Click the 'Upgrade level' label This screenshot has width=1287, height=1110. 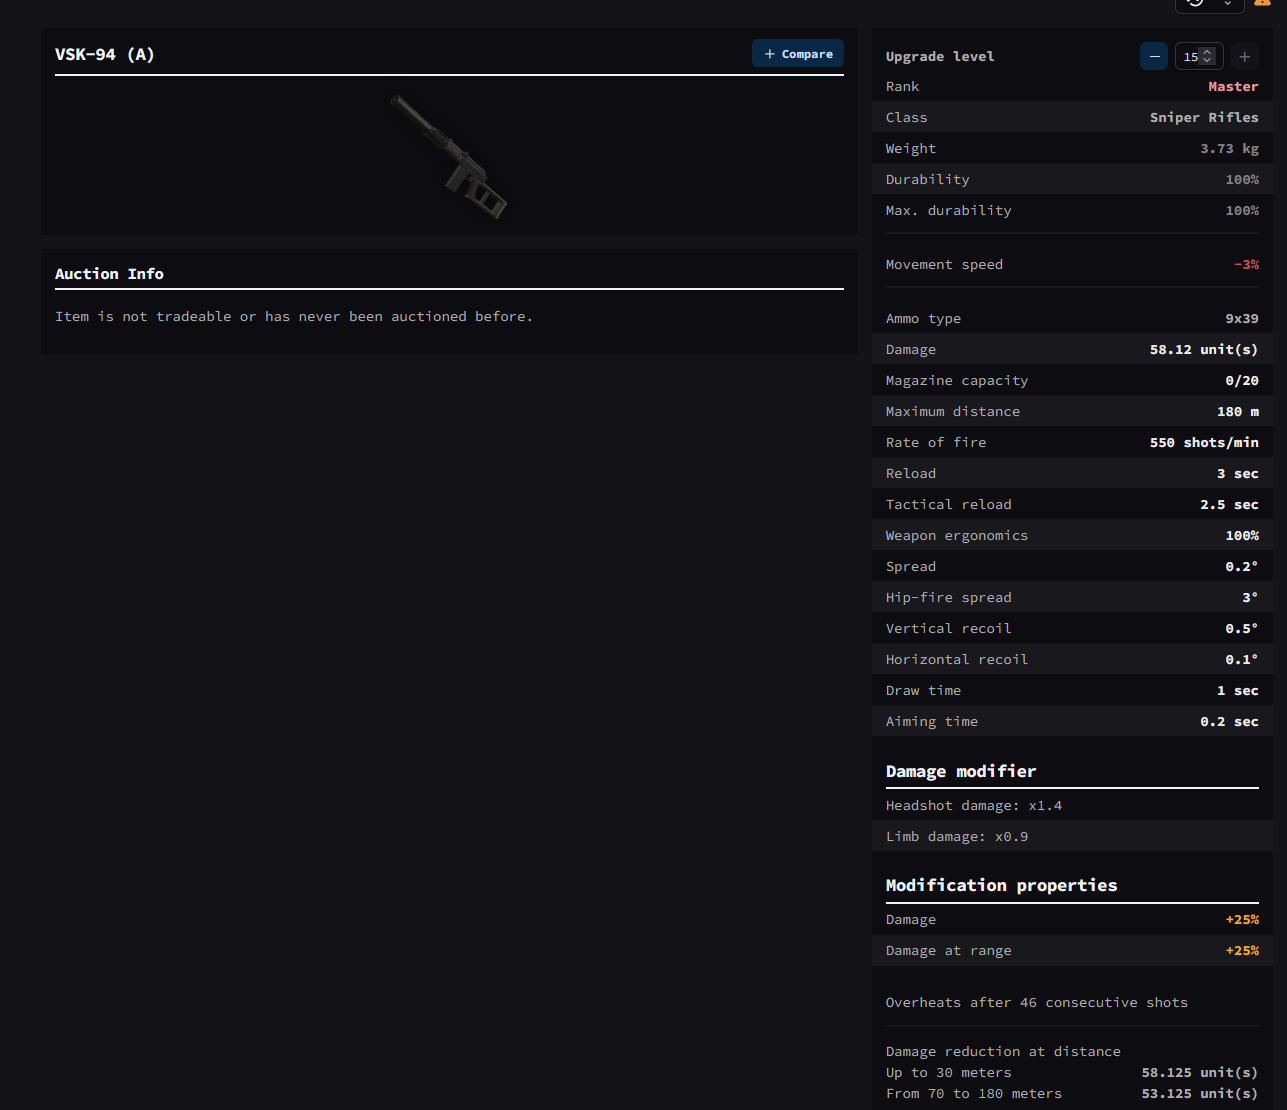(940, 57)
